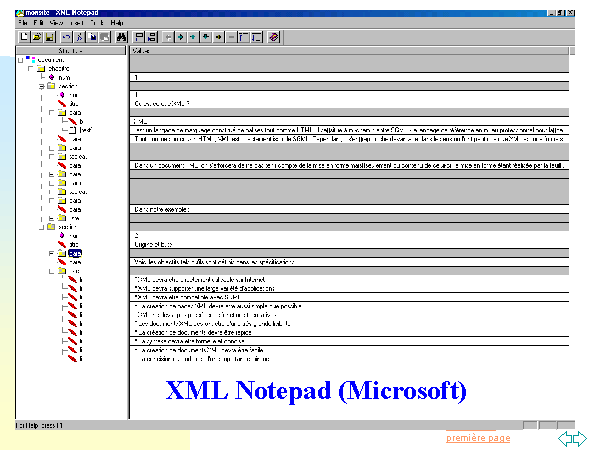Viewport: 600px width, 450px height.
Task: Click the Open file toolbar icon
Action: click(37, 36)
